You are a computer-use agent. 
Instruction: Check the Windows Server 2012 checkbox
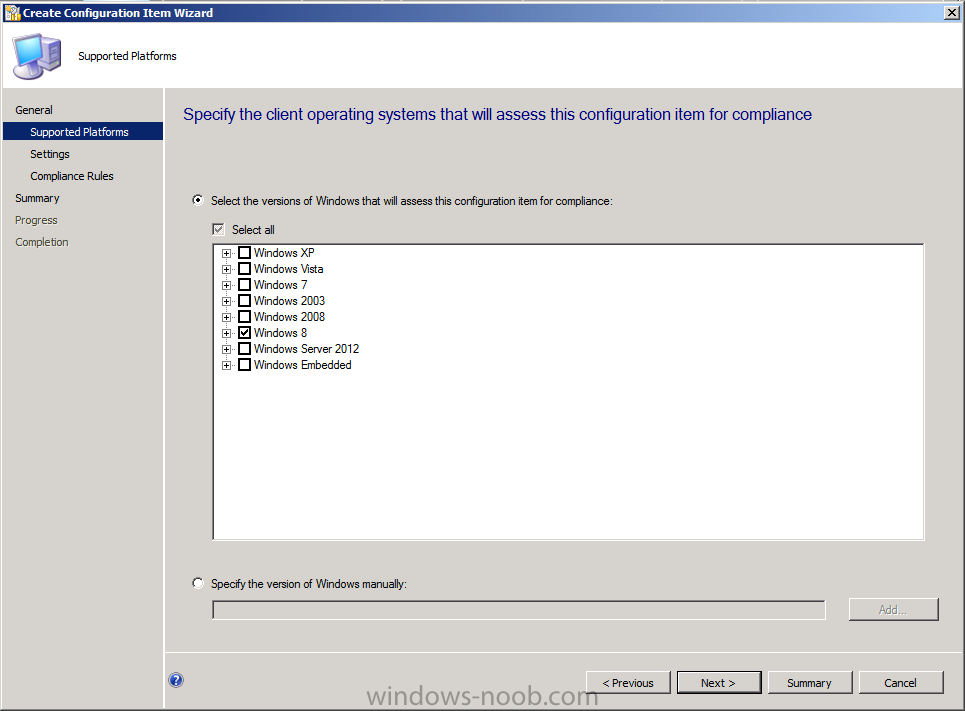(244, 348)
